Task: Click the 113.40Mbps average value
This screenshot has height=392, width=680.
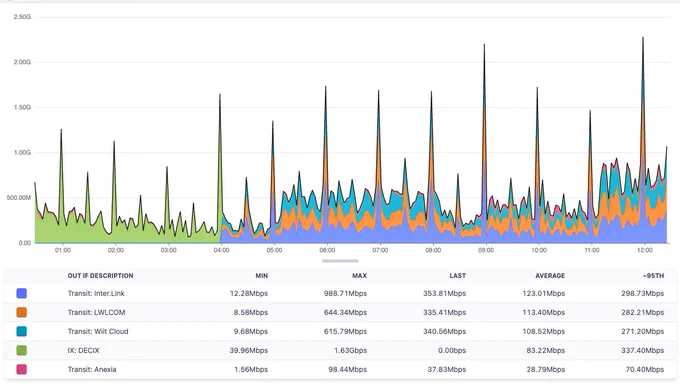Action: (x=543, y=313)
